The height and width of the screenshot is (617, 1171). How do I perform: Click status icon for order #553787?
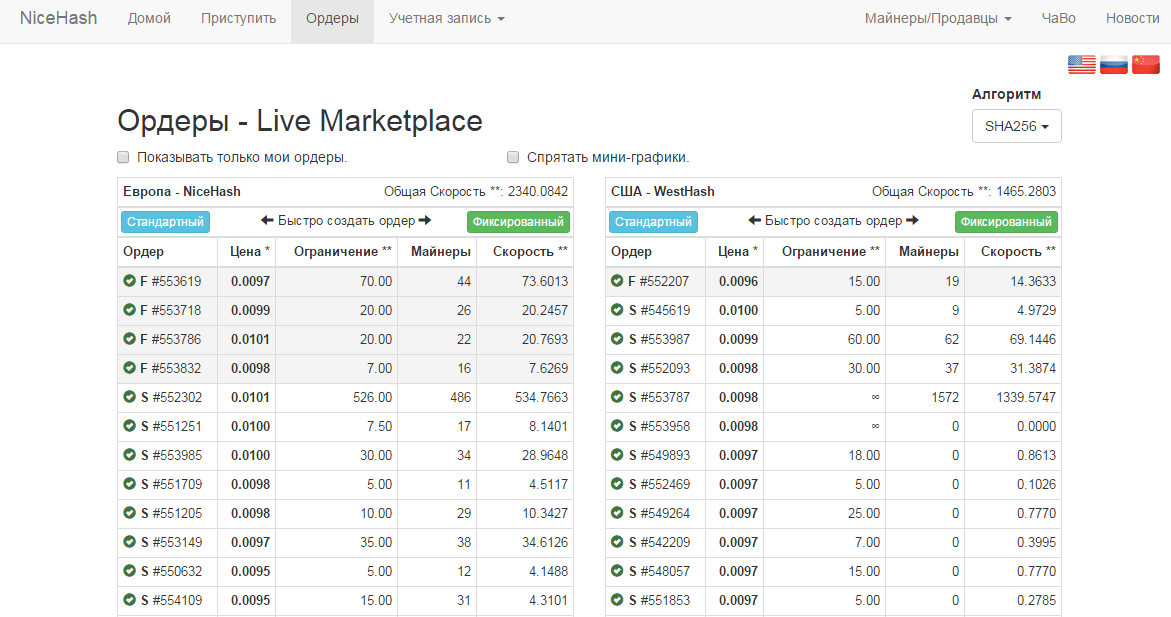click(x=617, y=398)
